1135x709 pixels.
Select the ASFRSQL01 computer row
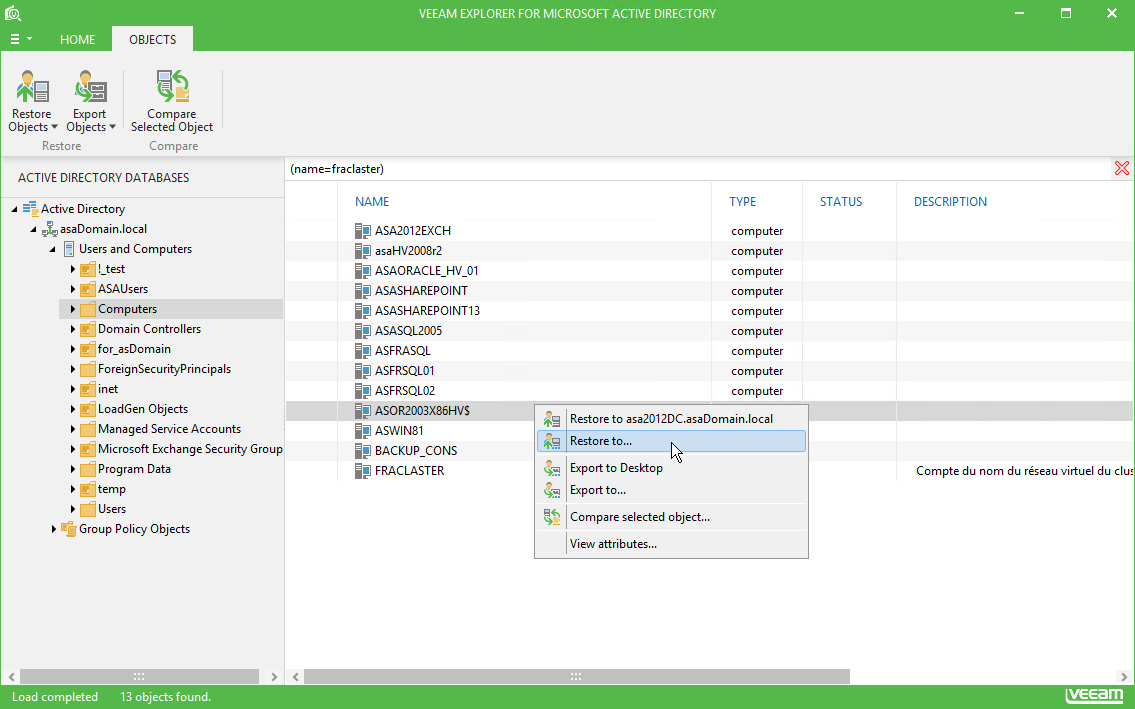click(x=709, y=371)
